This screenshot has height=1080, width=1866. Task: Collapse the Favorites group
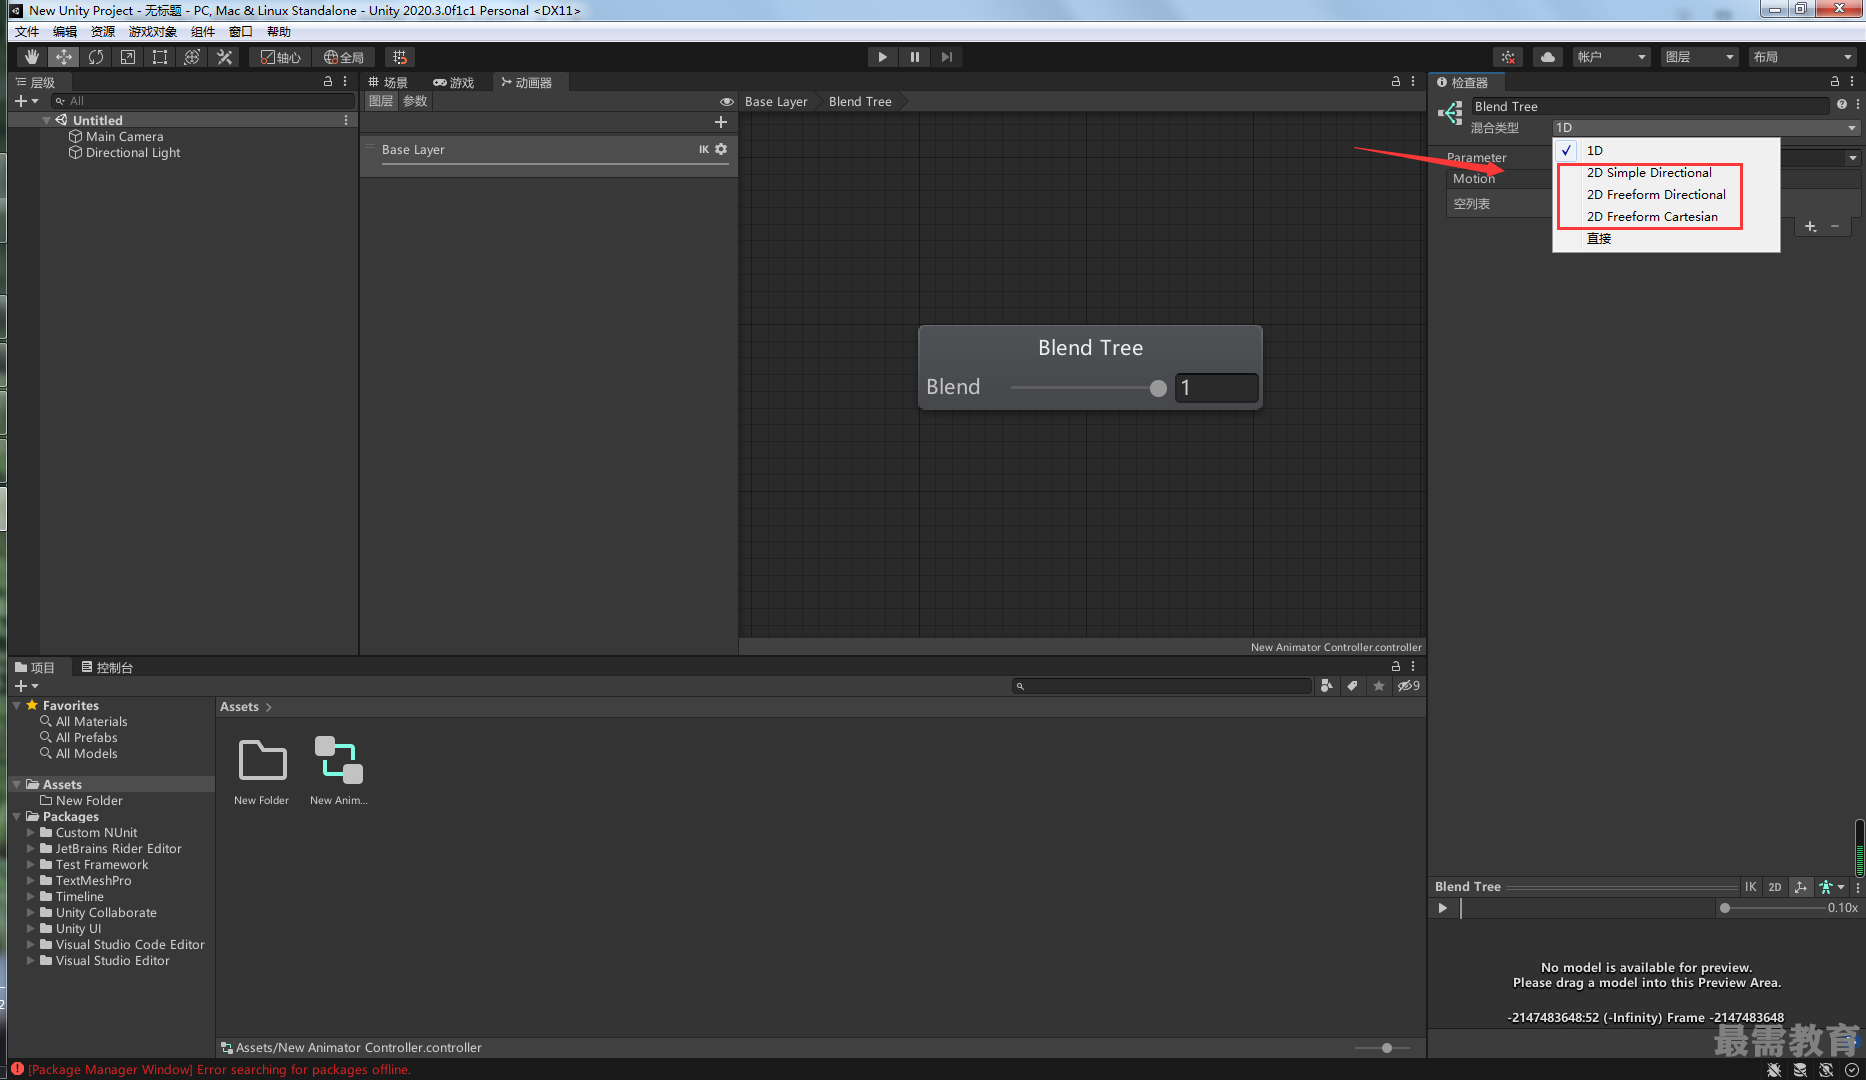point(17,706)
